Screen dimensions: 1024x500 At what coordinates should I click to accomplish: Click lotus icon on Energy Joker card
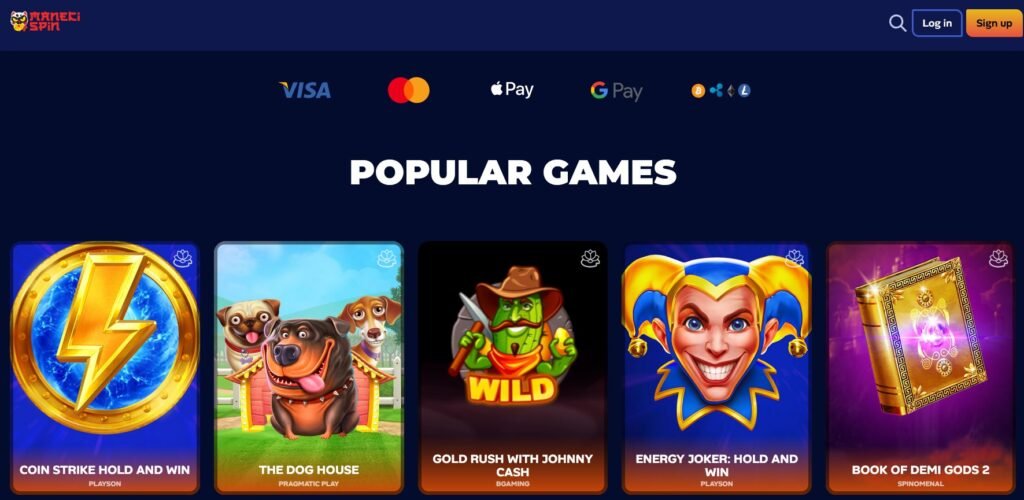pos(795,258)
